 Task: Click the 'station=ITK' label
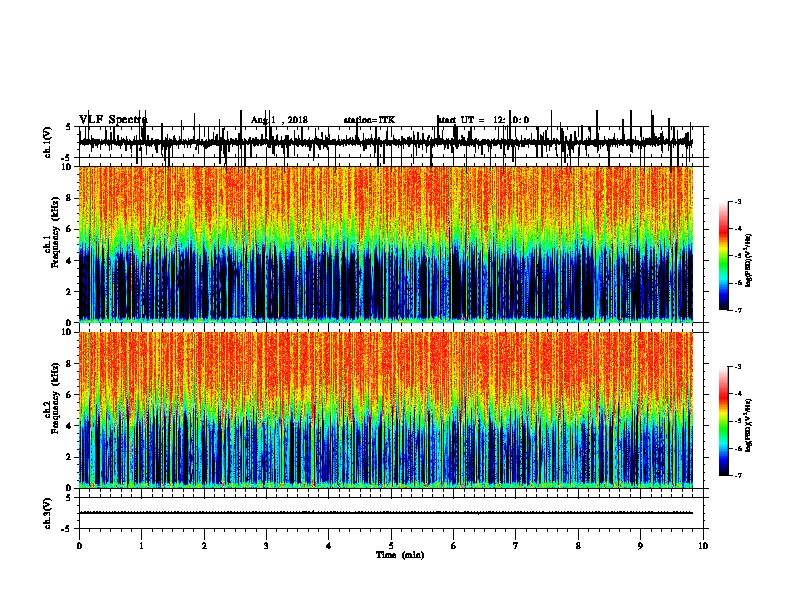[369, 120]
